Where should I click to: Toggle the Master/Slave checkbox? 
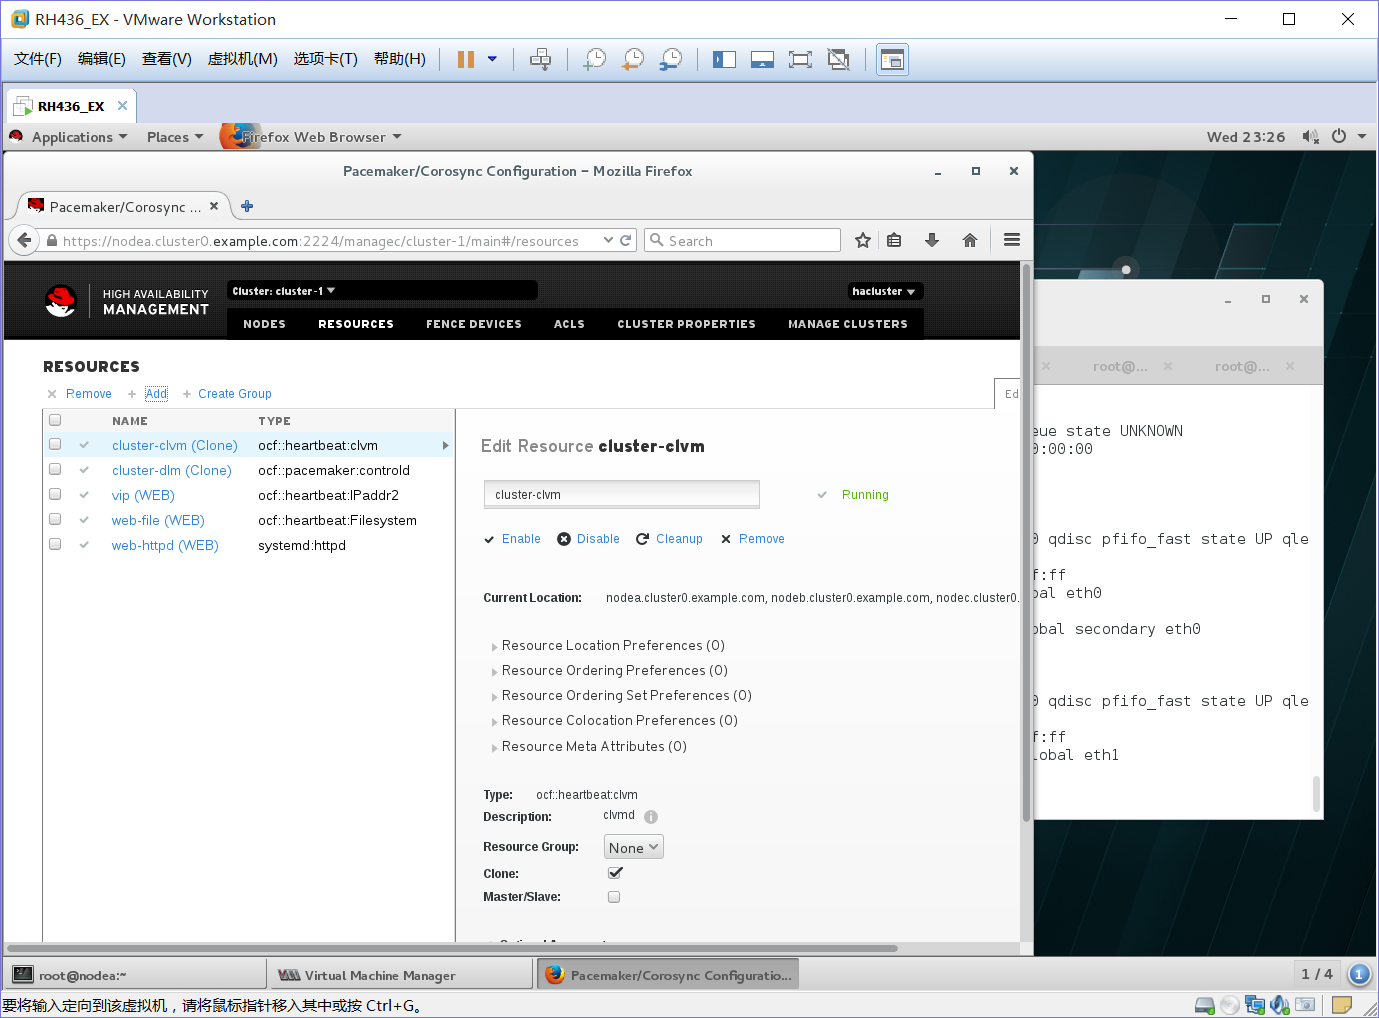tap(614, 897)
